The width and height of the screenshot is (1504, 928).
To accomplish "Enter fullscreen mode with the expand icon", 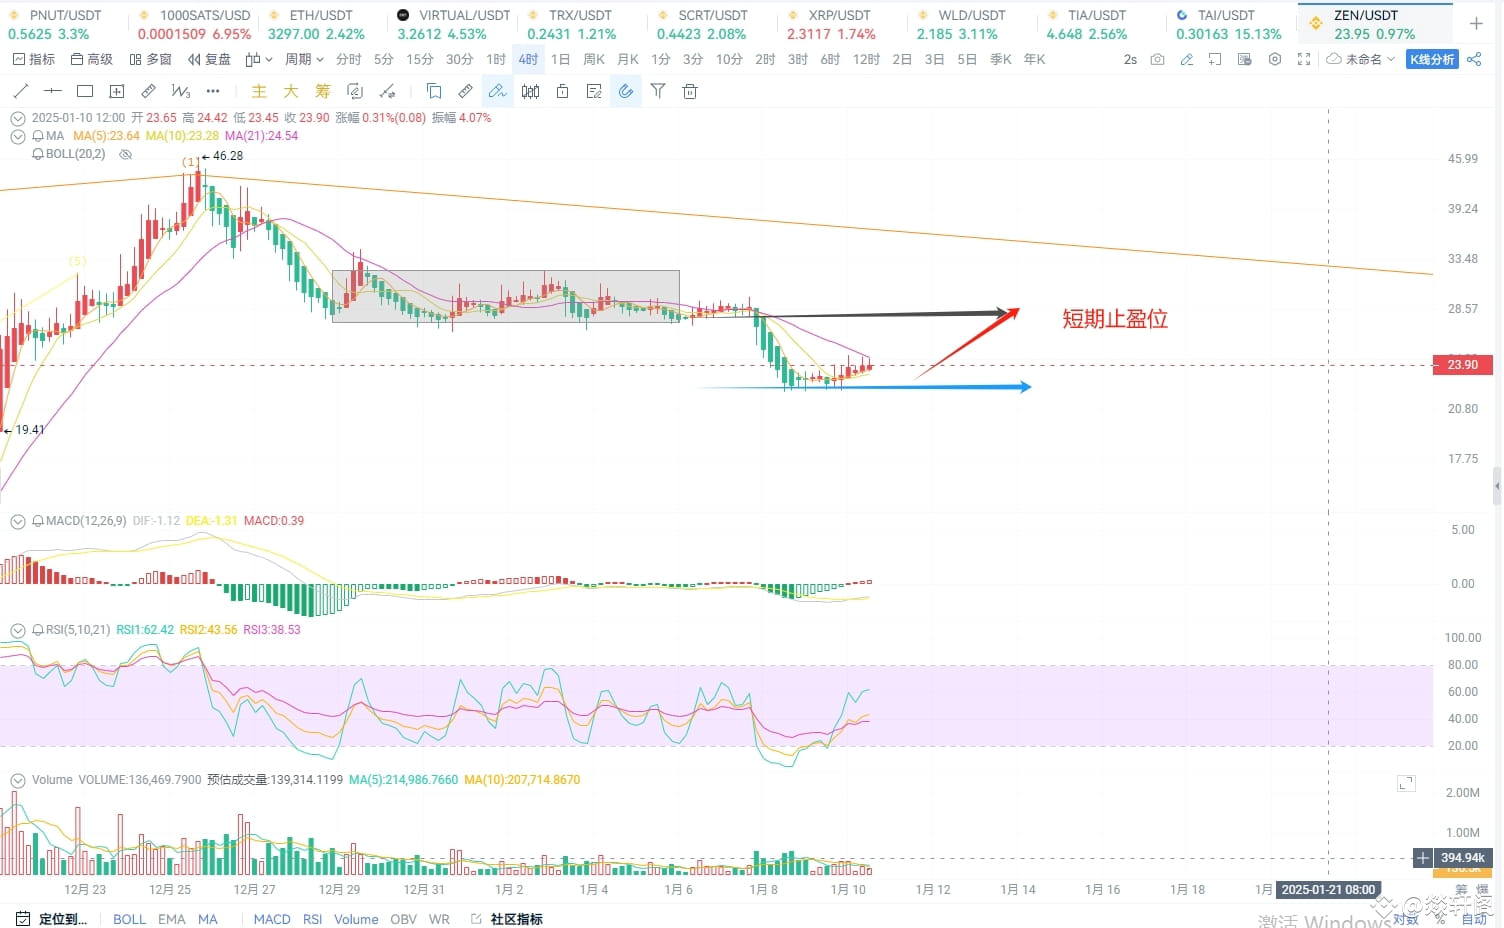I will 1303,60.
